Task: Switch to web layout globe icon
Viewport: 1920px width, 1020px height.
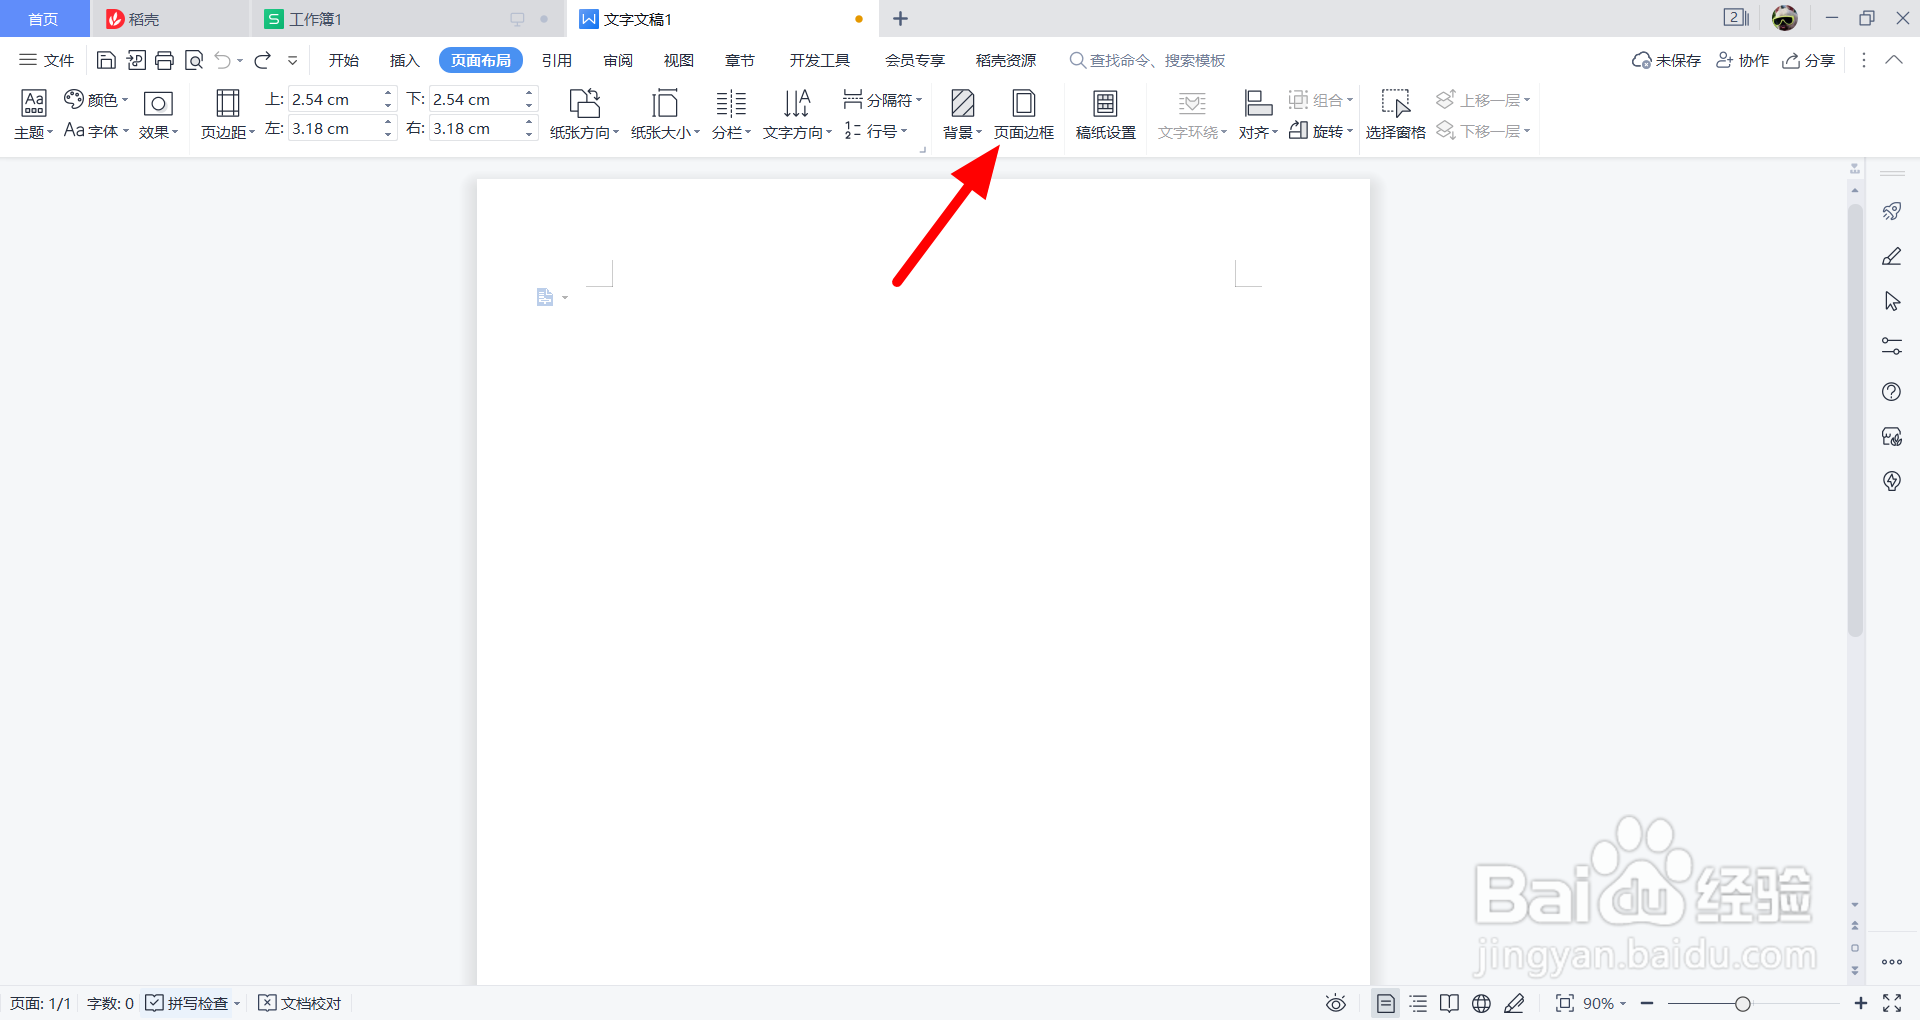Action: pyautogui.click(x=1482, y=1003)
